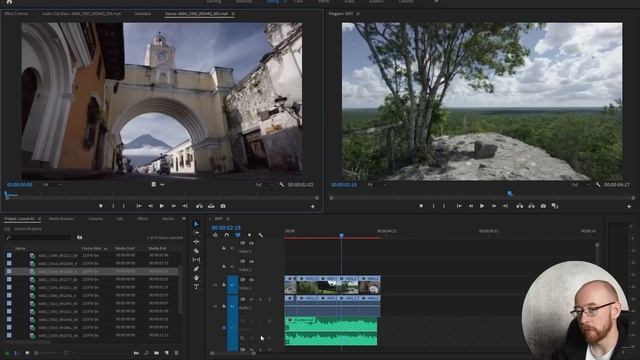This screenshot has height=360, width=640.
Task: Switch to Libraries tab
Action: (96, 219)
